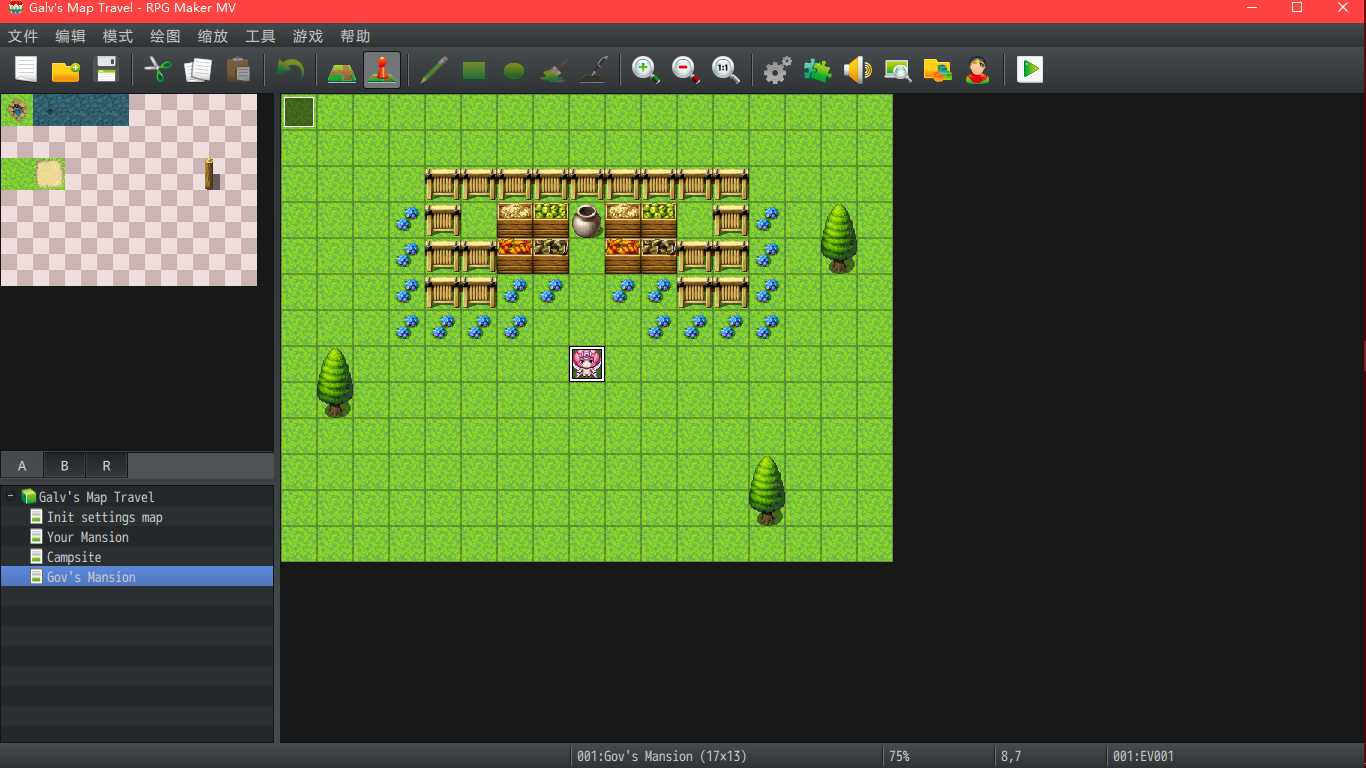
Task: Switch to tileset tab R
Action: (106, 466)
